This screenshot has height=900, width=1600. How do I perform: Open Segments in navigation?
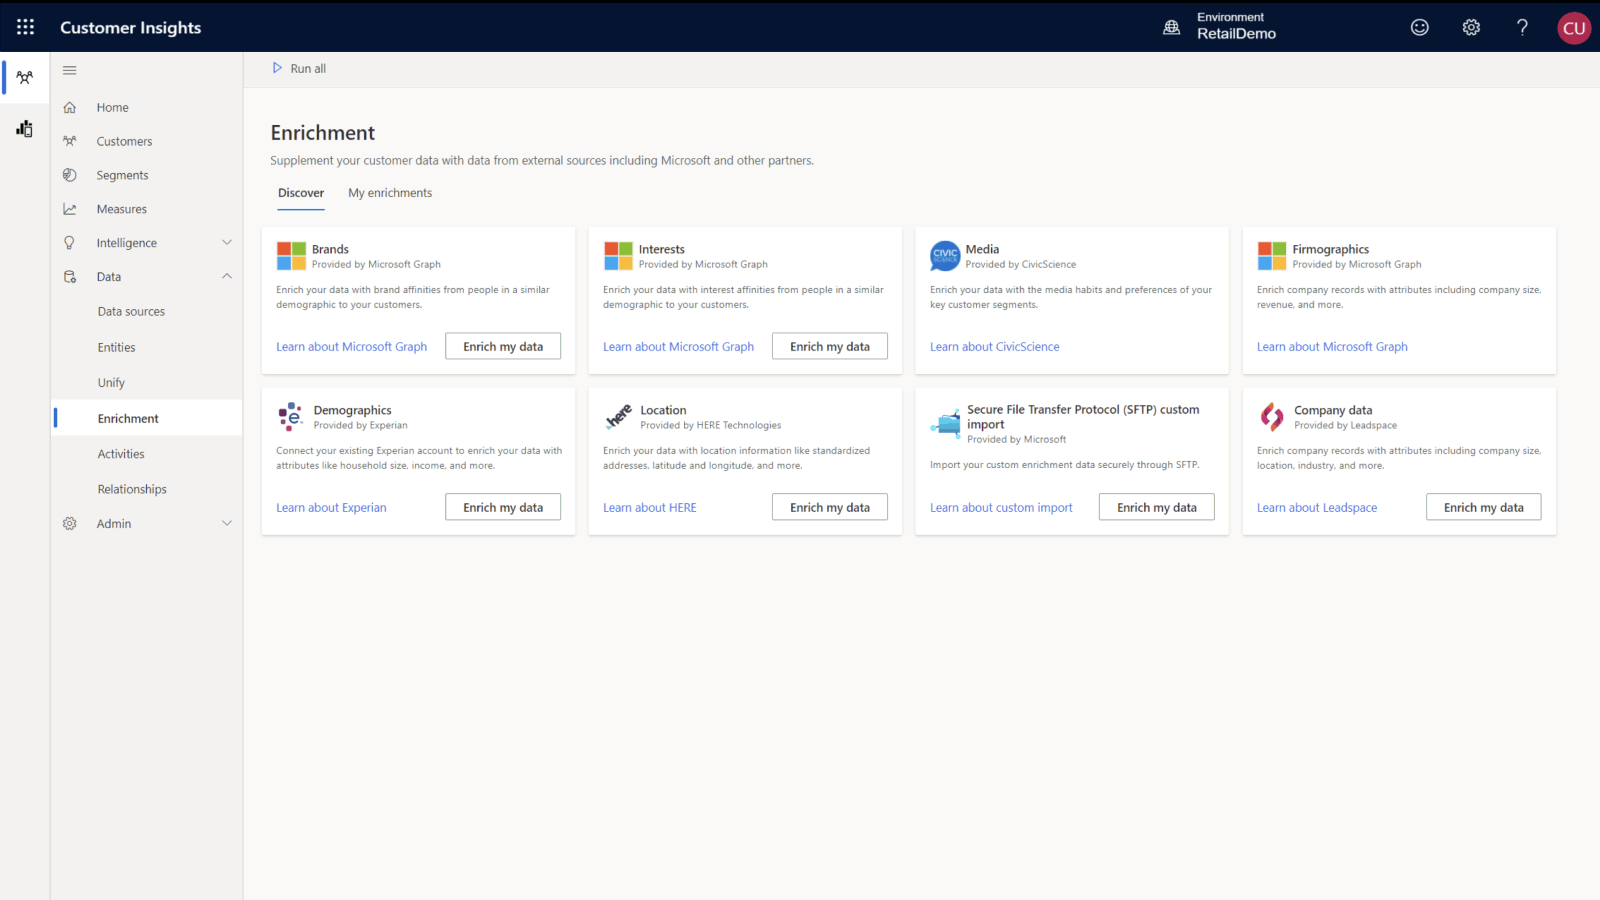[x=122, y=175]
